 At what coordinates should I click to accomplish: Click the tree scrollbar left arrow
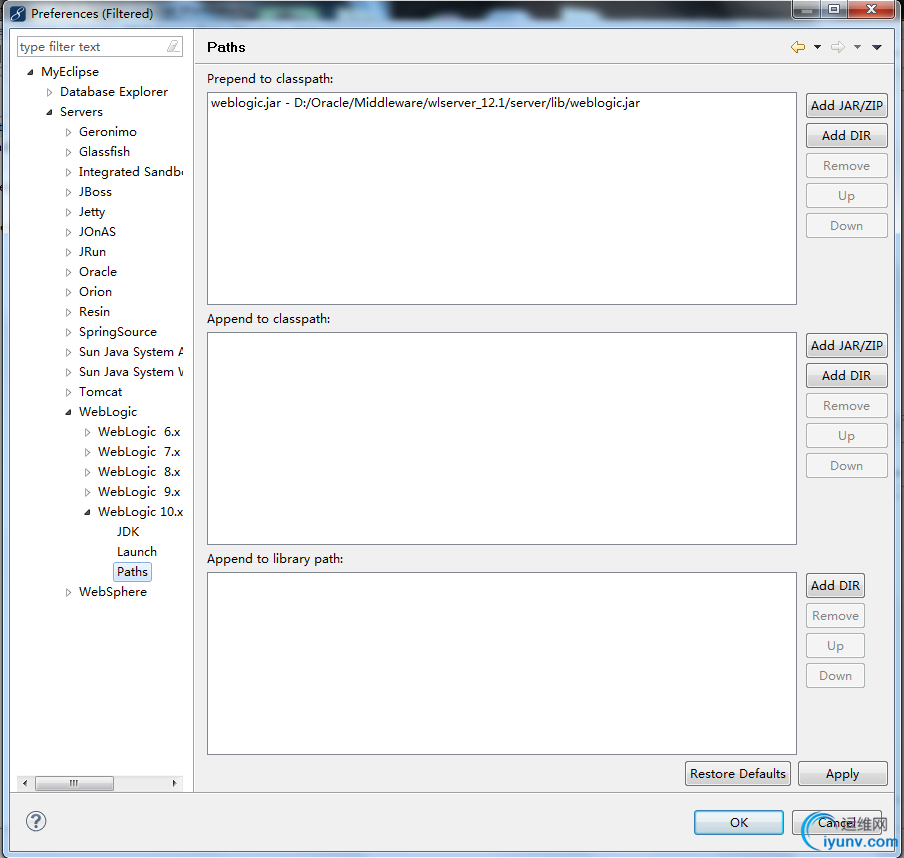[x=25, y=783]
